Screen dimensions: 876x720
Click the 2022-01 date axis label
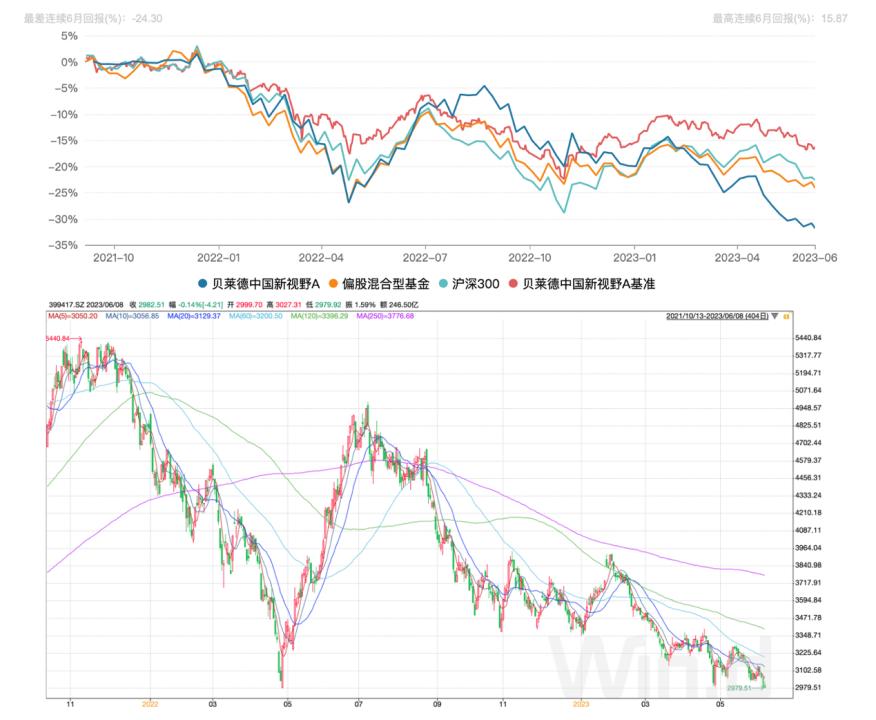coord(218,258)
